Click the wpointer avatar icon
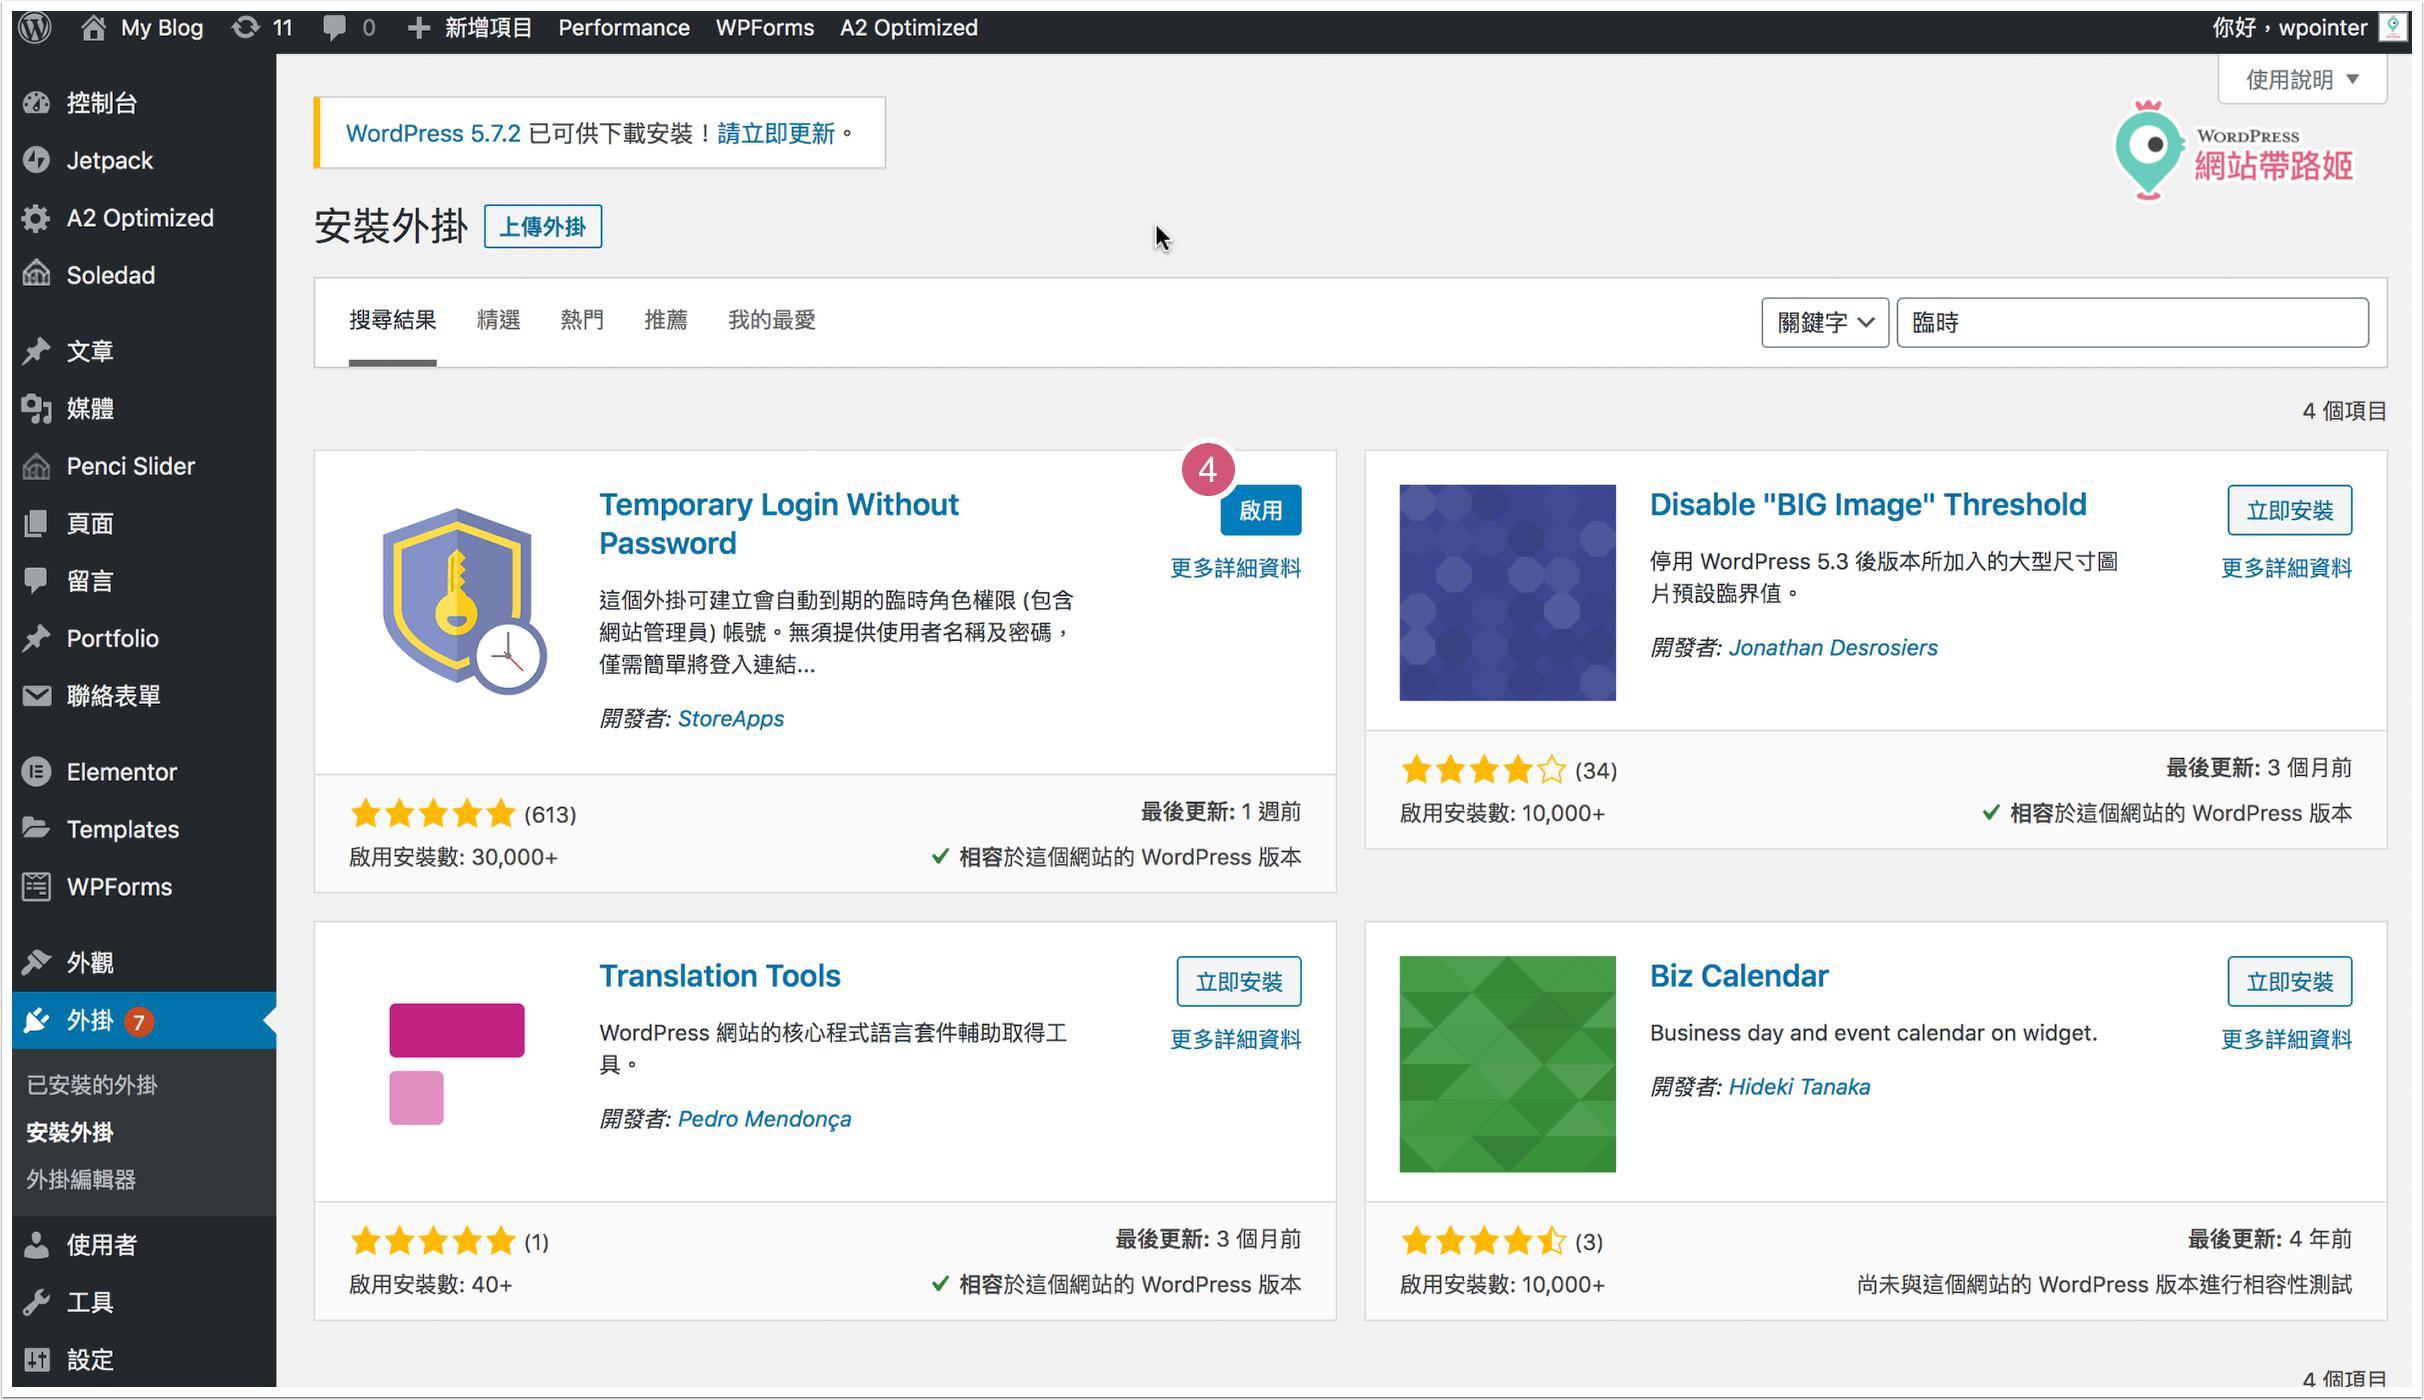 tap(2392, 27)
